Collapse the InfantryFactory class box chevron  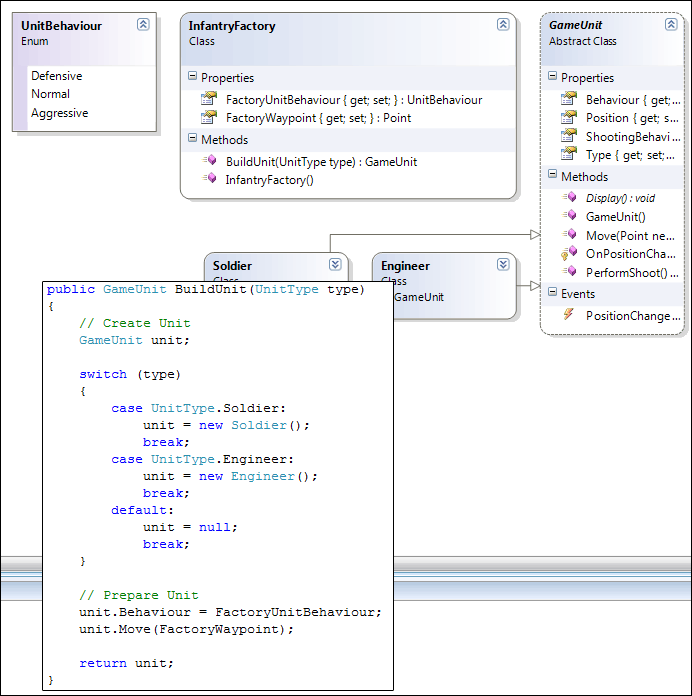click(503, 24)
